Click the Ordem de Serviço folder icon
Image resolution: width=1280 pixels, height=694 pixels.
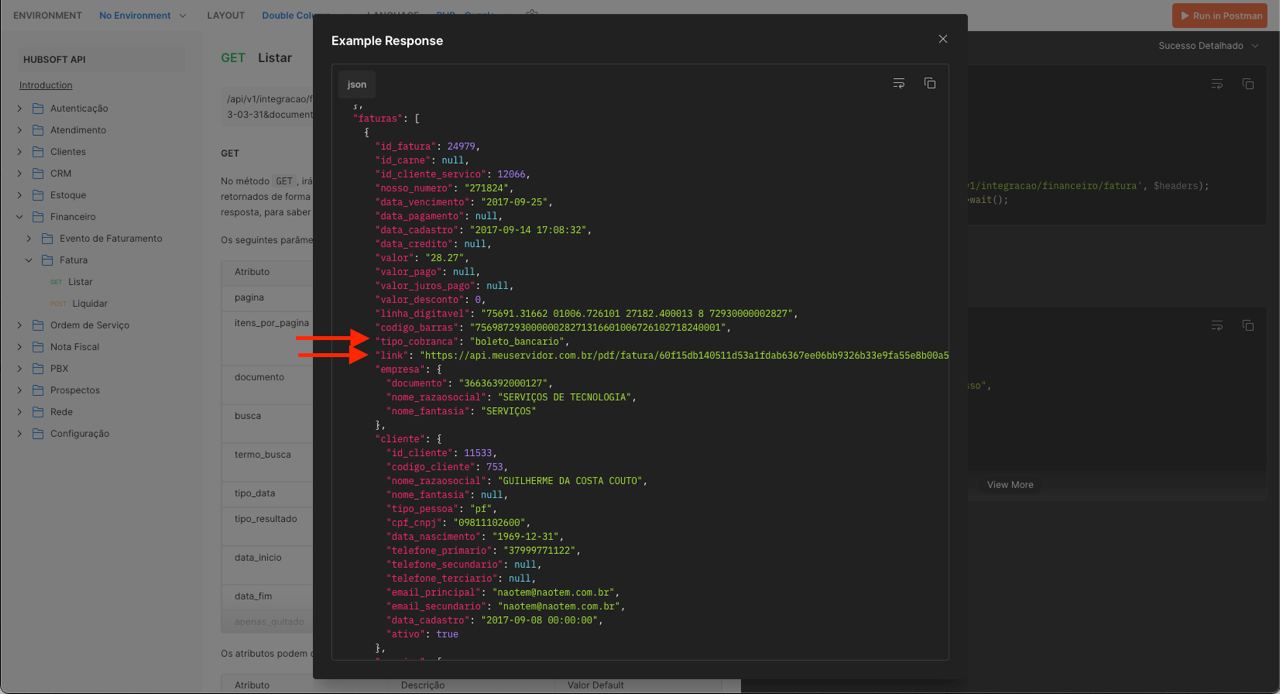(38, 325)
